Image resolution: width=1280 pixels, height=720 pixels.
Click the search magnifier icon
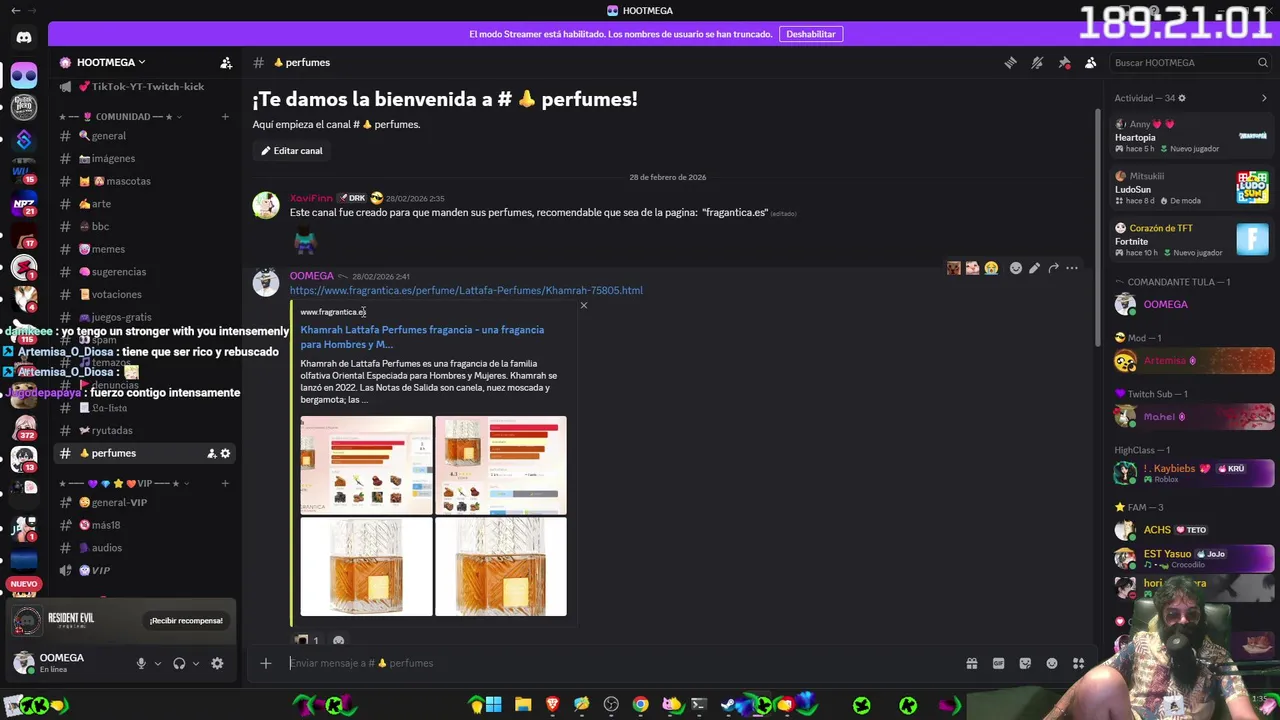click(x=1262, y=63)
